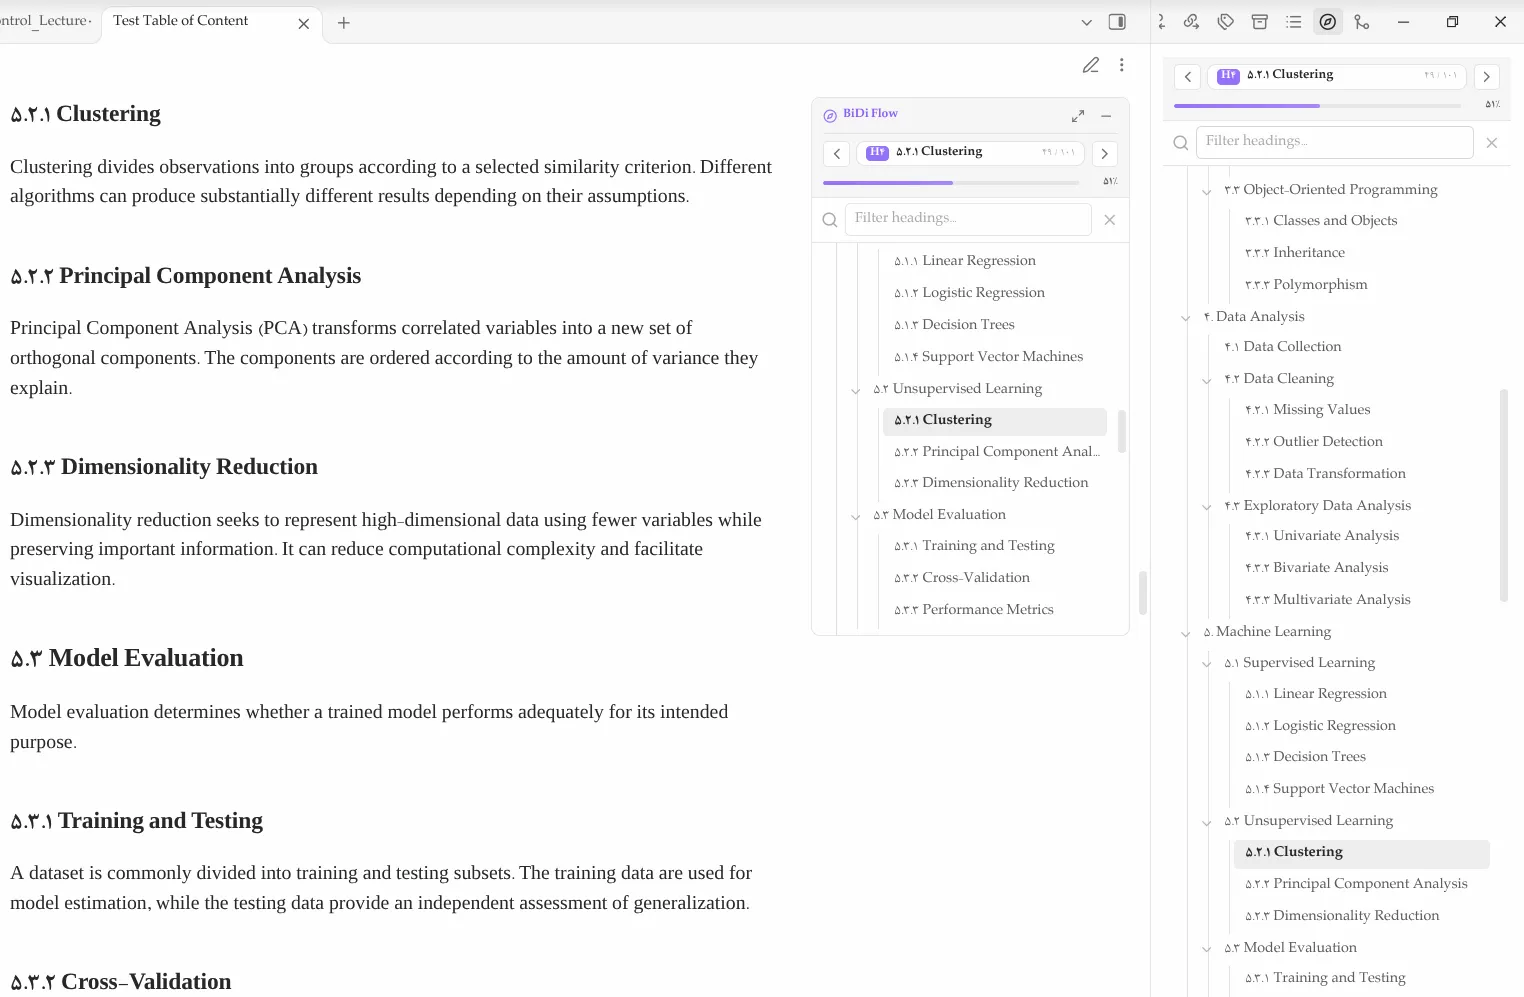Go to previous heading in right sidebar
Screen dimensions: 1524x997
[x=1188, y=76]
